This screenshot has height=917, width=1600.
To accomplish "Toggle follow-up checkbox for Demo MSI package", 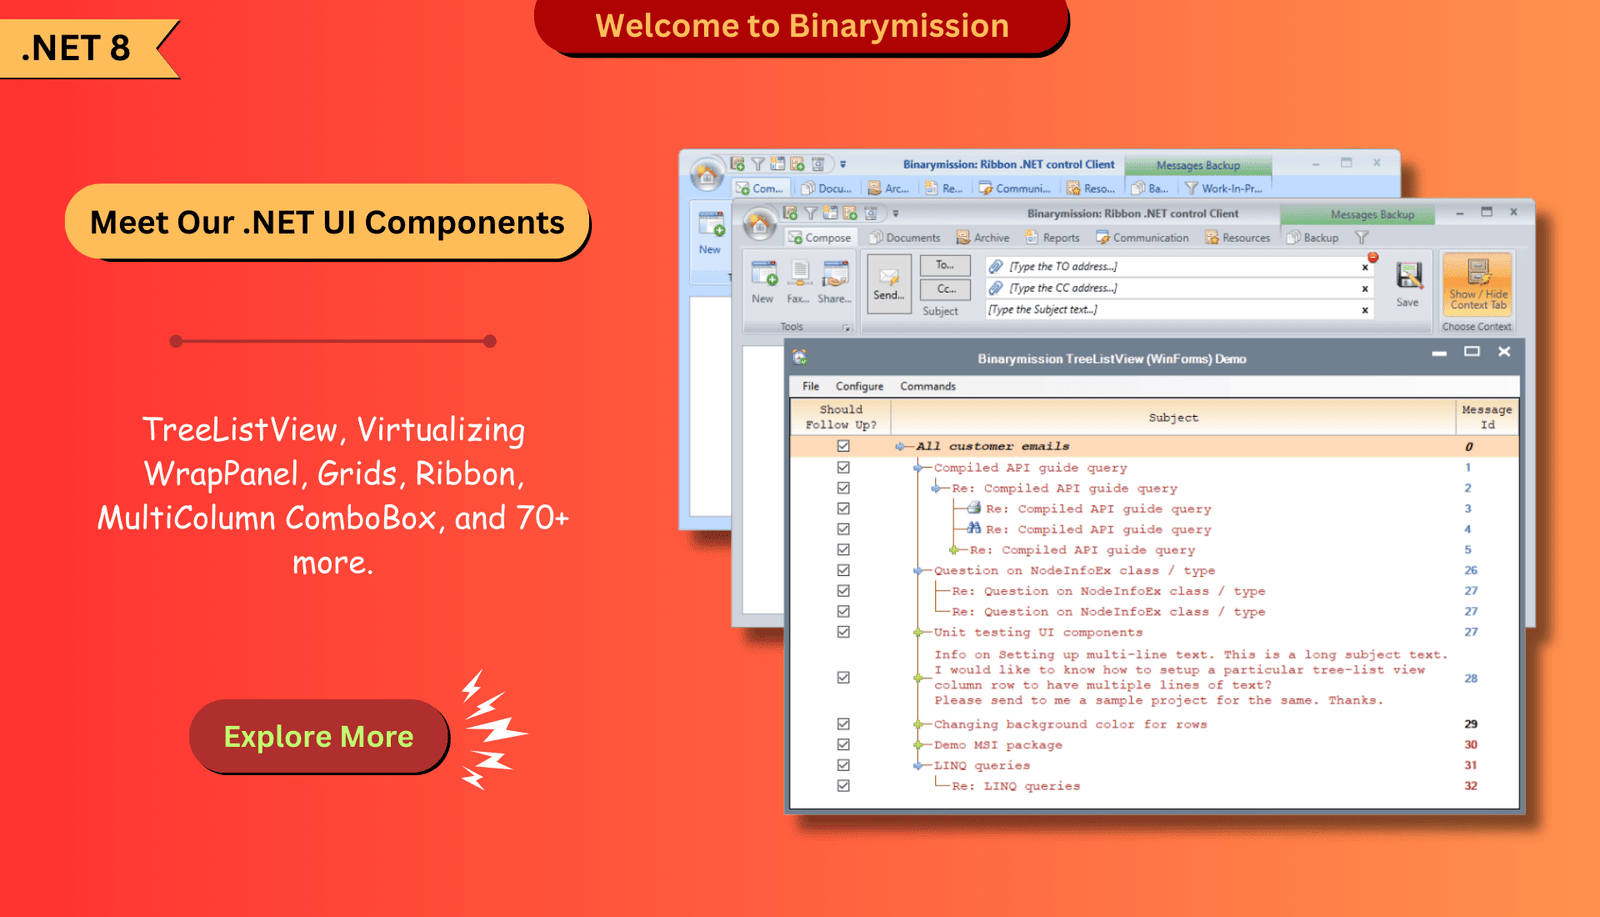I will coord(843,745).
